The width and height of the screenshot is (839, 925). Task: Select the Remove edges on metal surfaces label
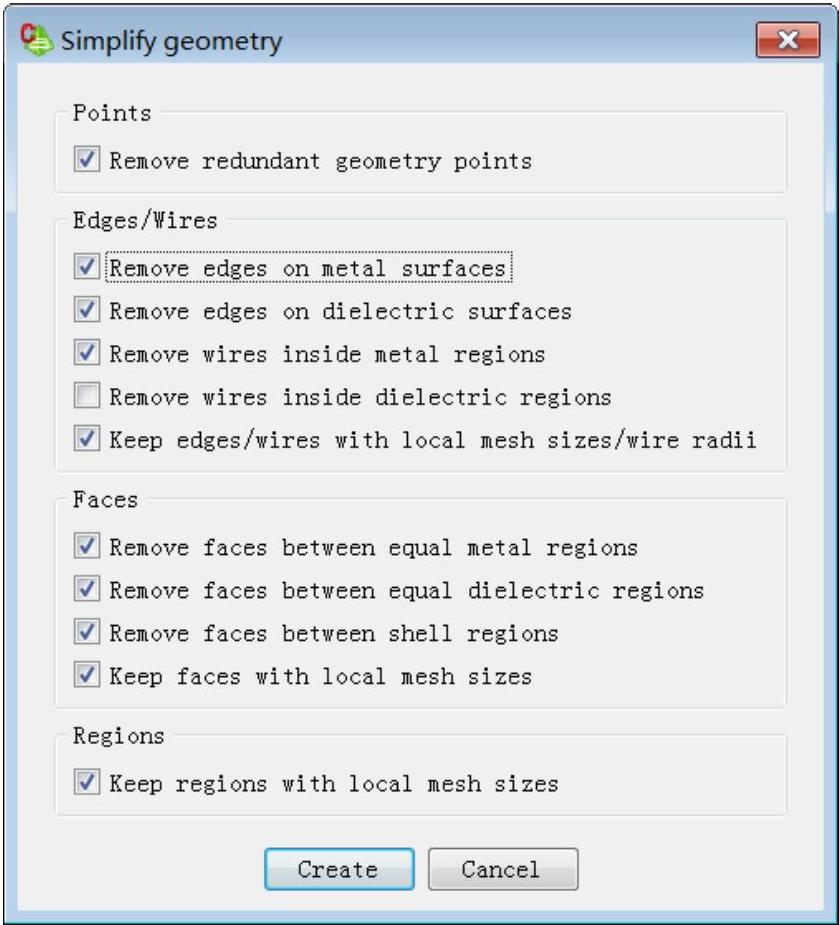pyautogui.click(x=309, y=268)
